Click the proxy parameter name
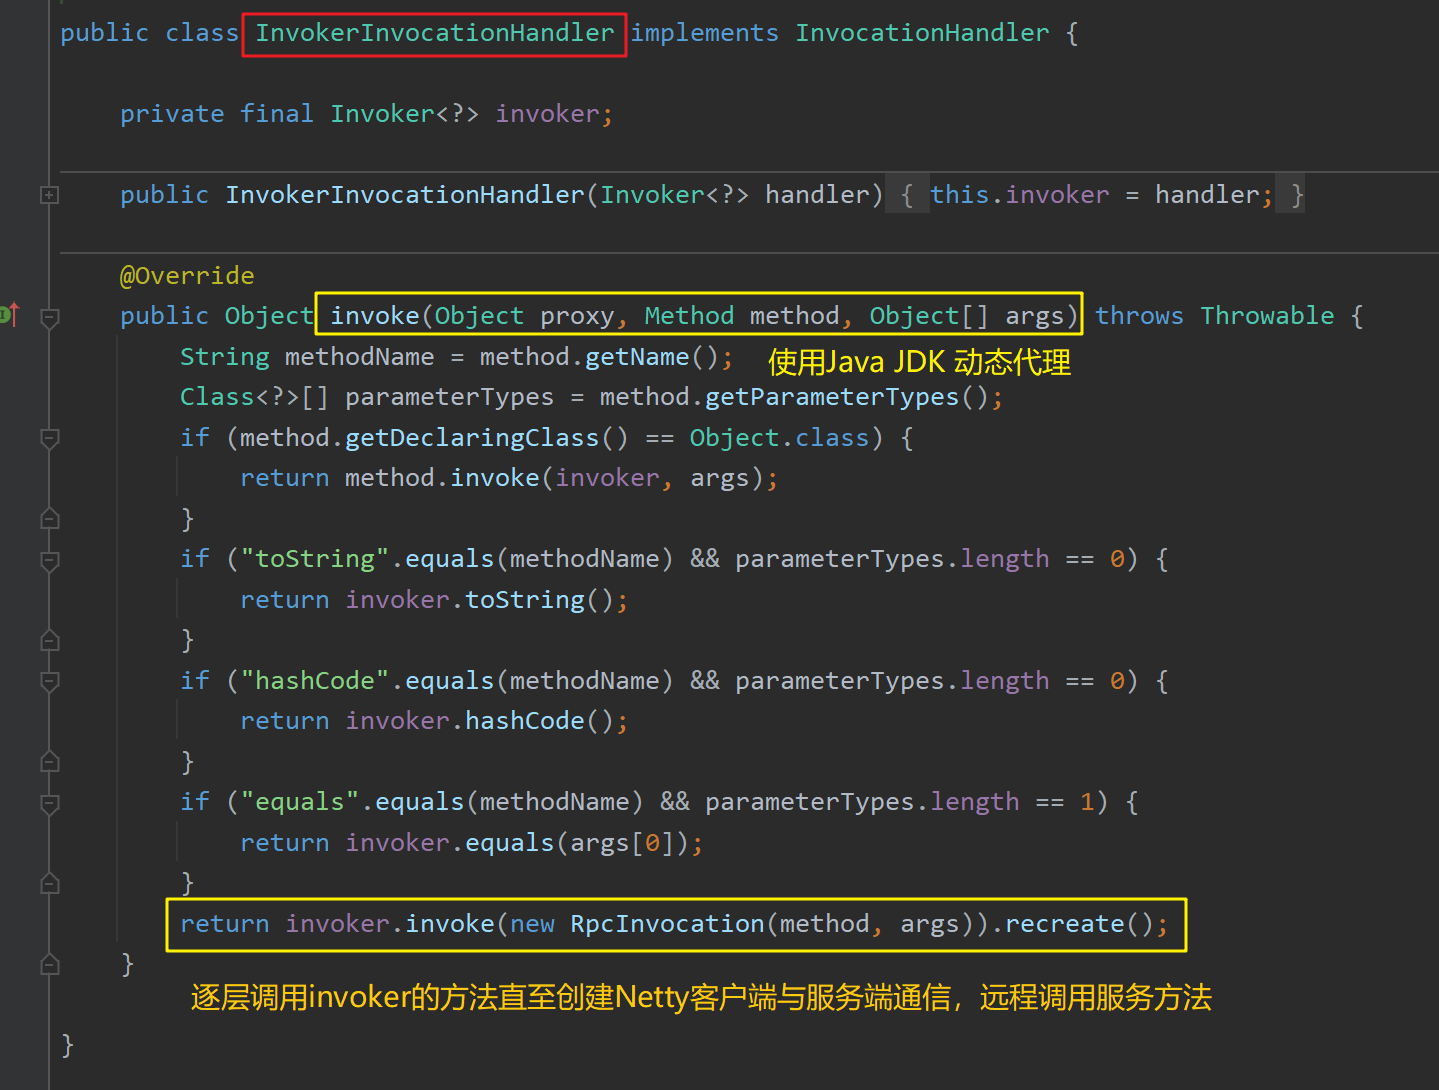The image size is (1439, 1090). (x=577, y=316)
